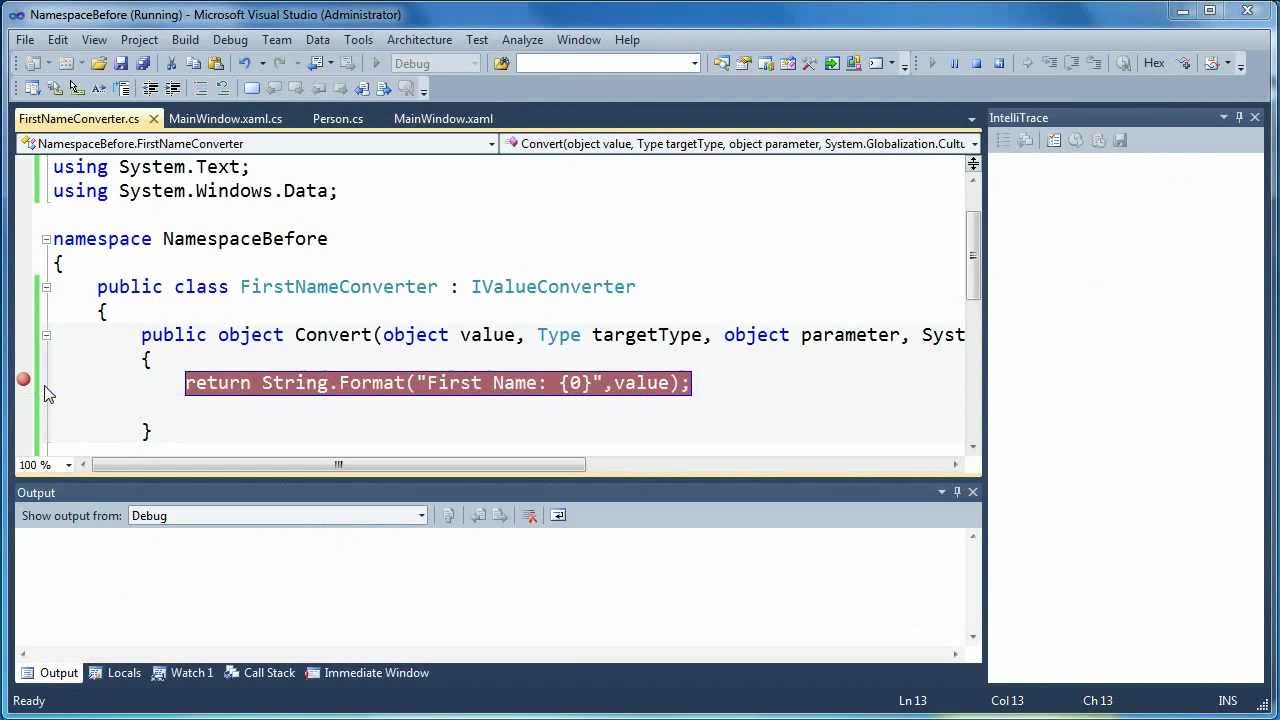Viewport: 1280px width, 720px height.
Task: Click the Find in Files icon
Action: pos(501,63)
